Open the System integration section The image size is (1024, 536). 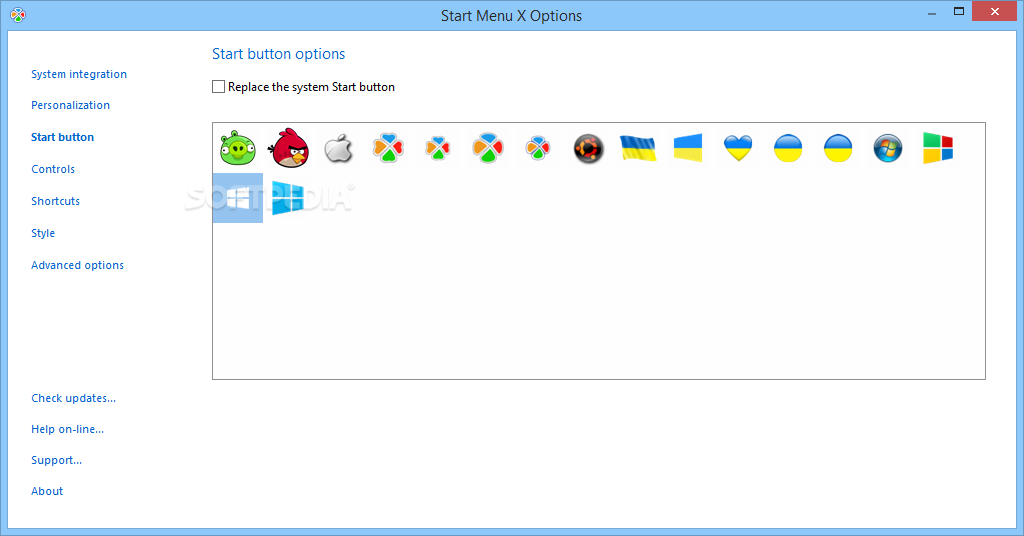coord(79,74)
